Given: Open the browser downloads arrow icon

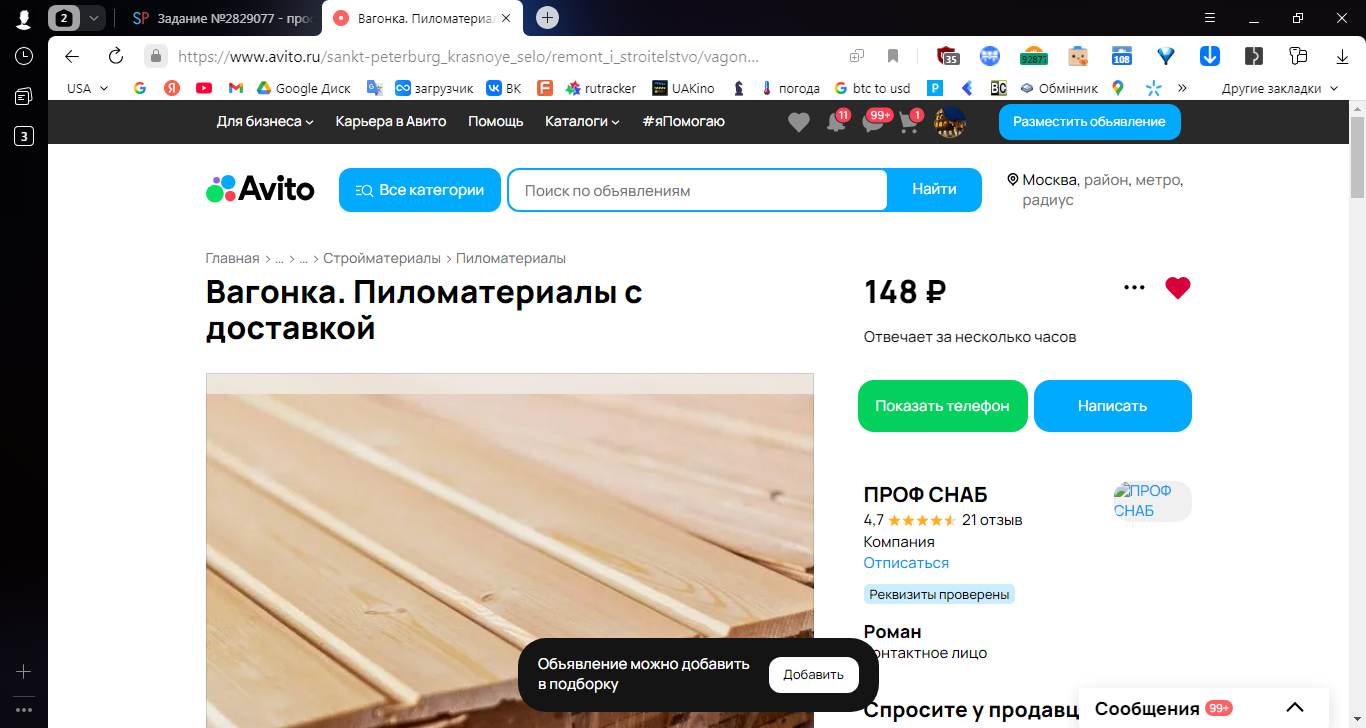Looking at the screenshot, I should (x=1343, y=56).
